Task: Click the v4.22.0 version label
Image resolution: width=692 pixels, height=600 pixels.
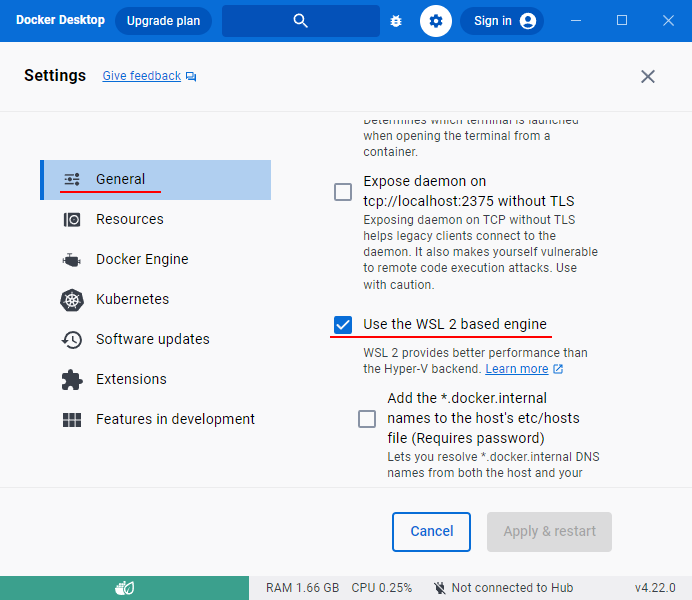Action: [x=655, y=588]
